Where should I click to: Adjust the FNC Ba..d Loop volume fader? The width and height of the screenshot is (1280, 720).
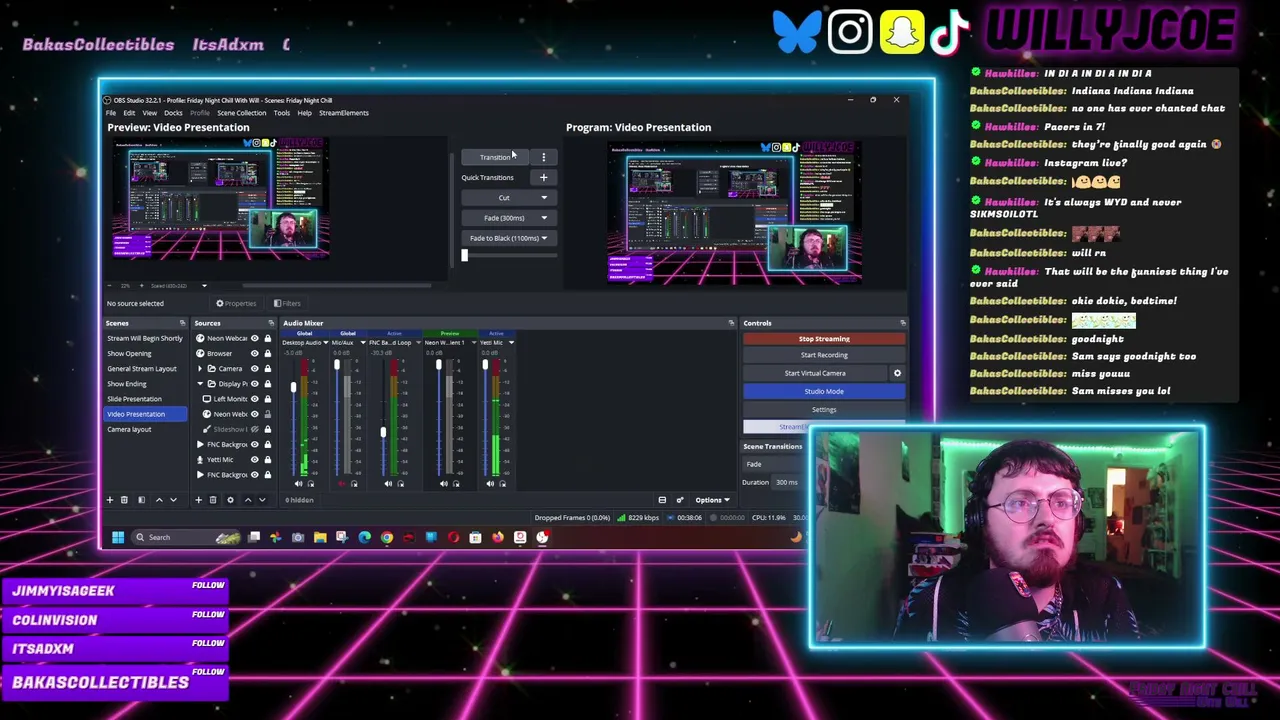383,432
